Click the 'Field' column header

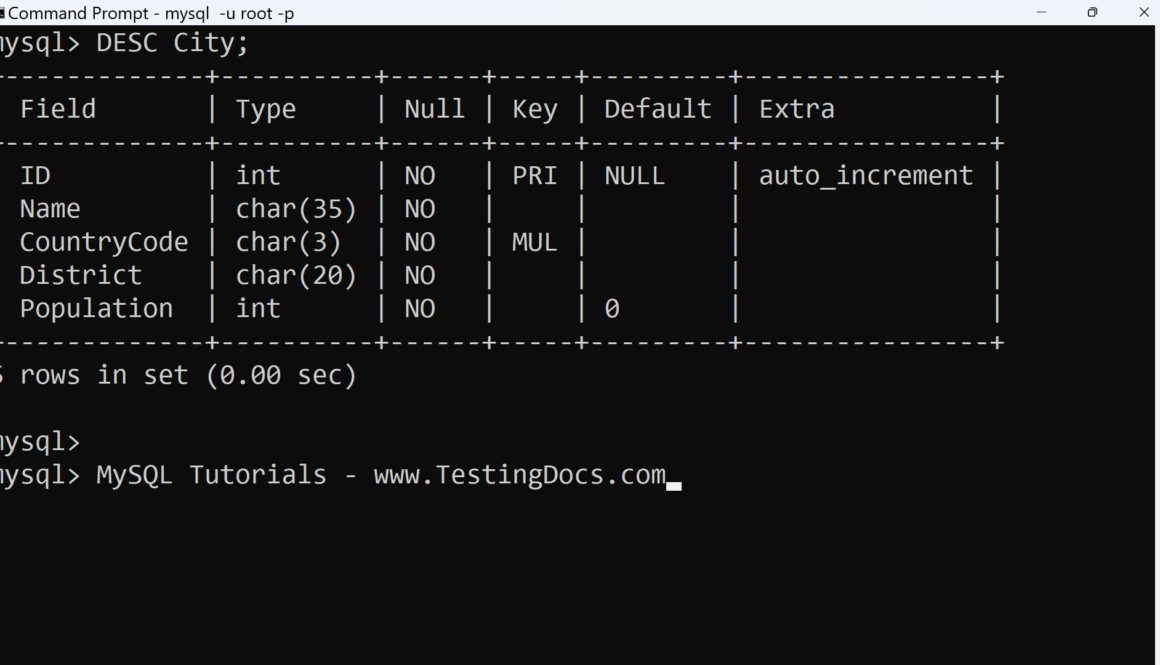click(x=58, y=109)
